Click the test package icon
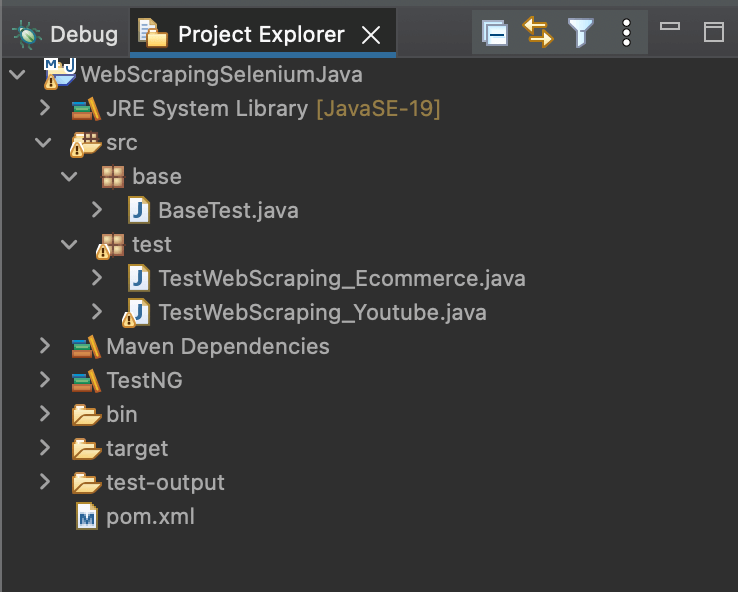This screenshot has height=592, width=738. tap(111, 246)
